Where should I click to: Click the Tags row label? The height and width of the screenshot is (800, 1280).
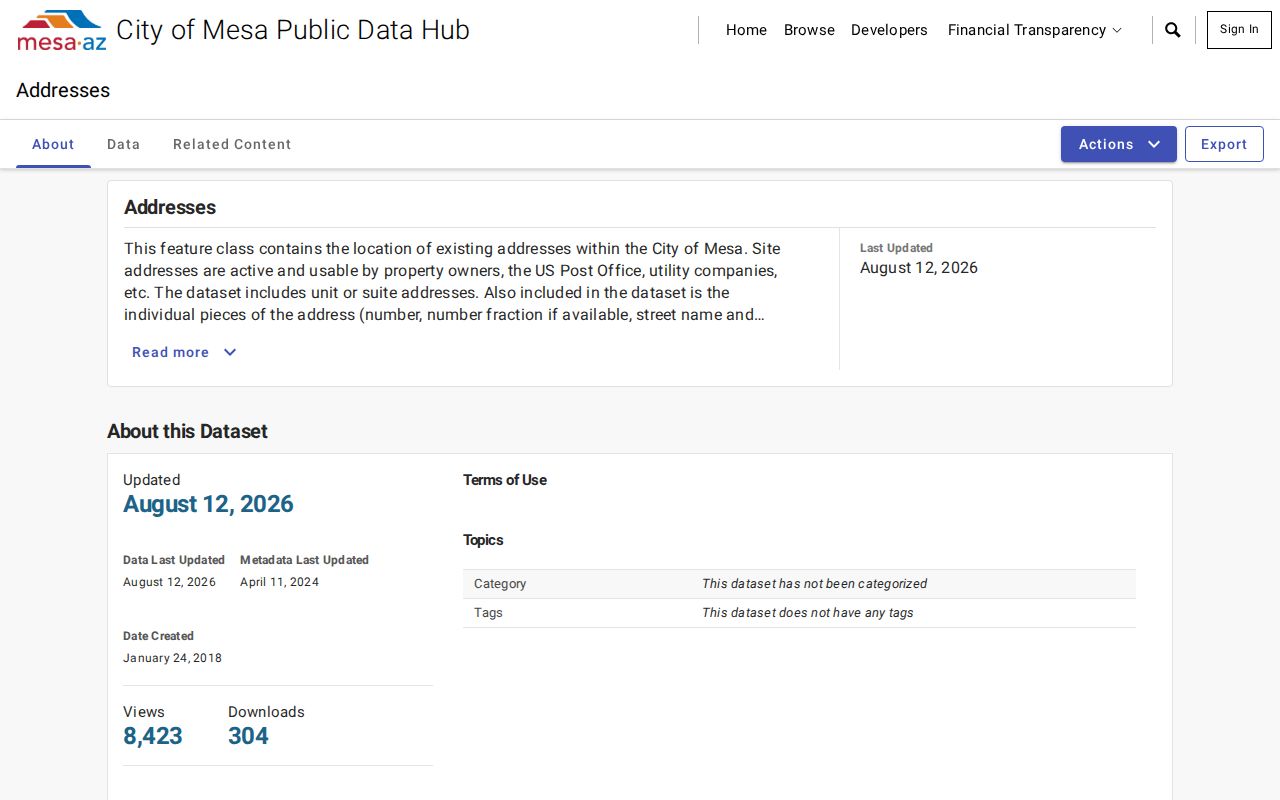(488, 613)
